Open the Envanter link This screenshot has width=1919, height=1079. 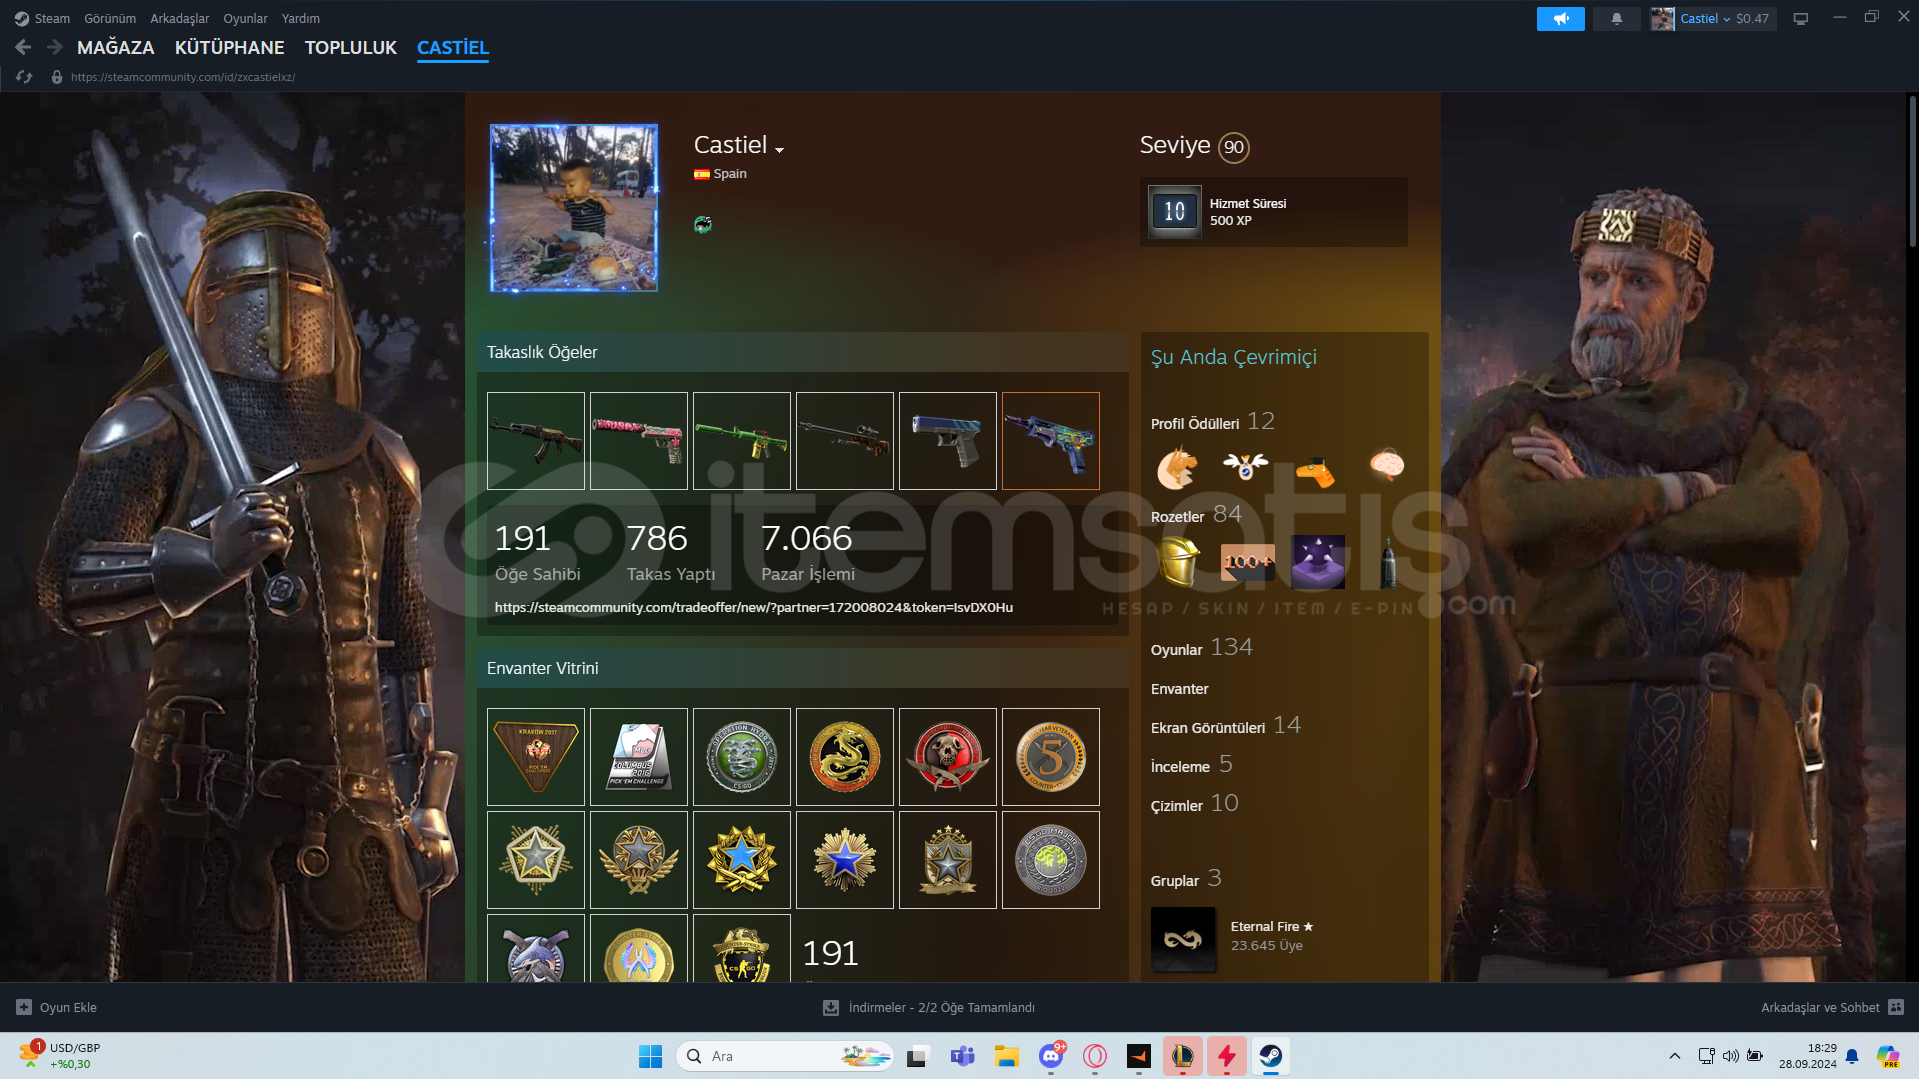1179,689
